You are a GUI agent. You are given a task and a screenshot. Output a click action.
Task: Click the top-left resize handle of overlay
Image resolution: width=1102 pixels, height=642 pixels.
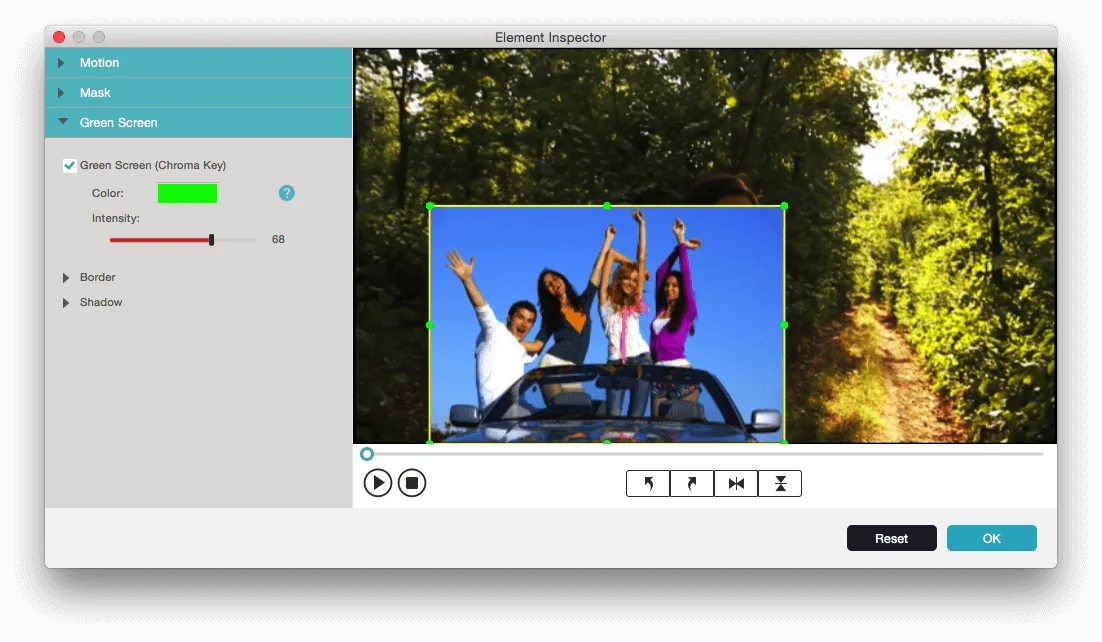pos(430,206)
